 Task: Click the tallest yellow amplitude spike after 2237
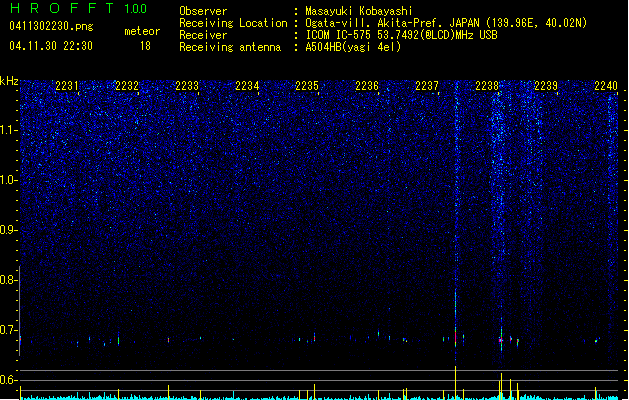click(x=455, y=382)
